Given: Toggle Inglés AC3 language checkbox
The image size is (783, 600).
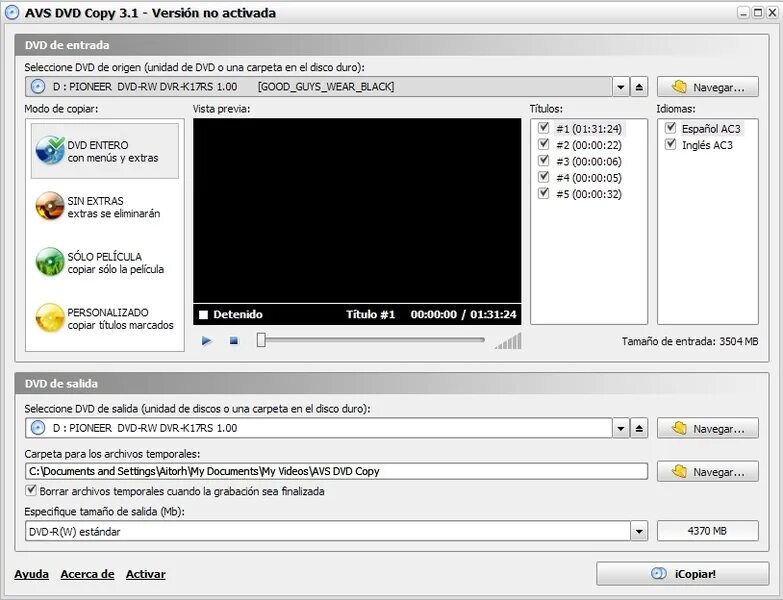Looking at the screenshot, I should click(671, 145).
